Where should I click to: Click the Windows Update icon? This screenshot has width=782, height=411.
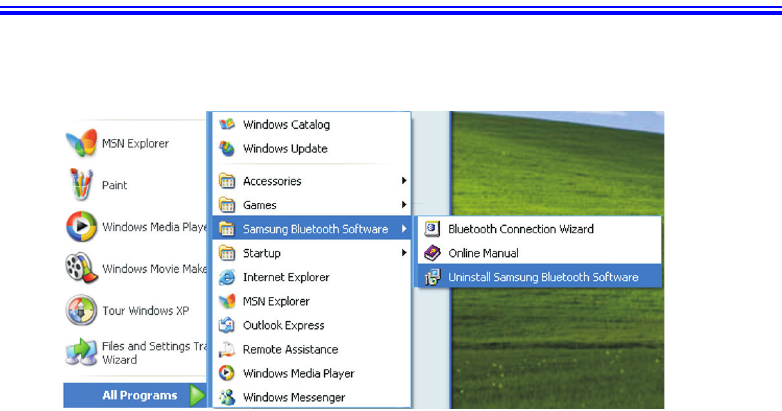(x=227, y=148)
